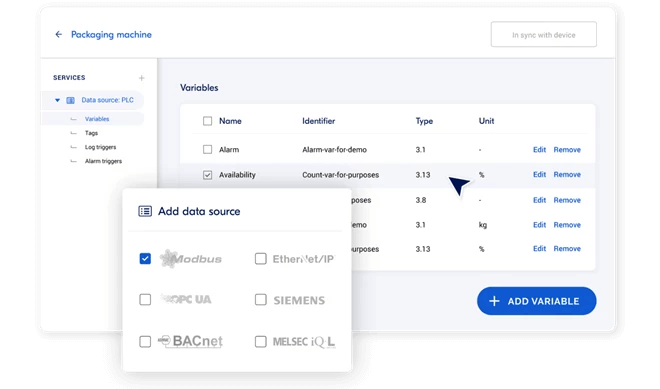Click the Alarm variable name
Viewport: 660px width, 389px height.
(229, 149)
